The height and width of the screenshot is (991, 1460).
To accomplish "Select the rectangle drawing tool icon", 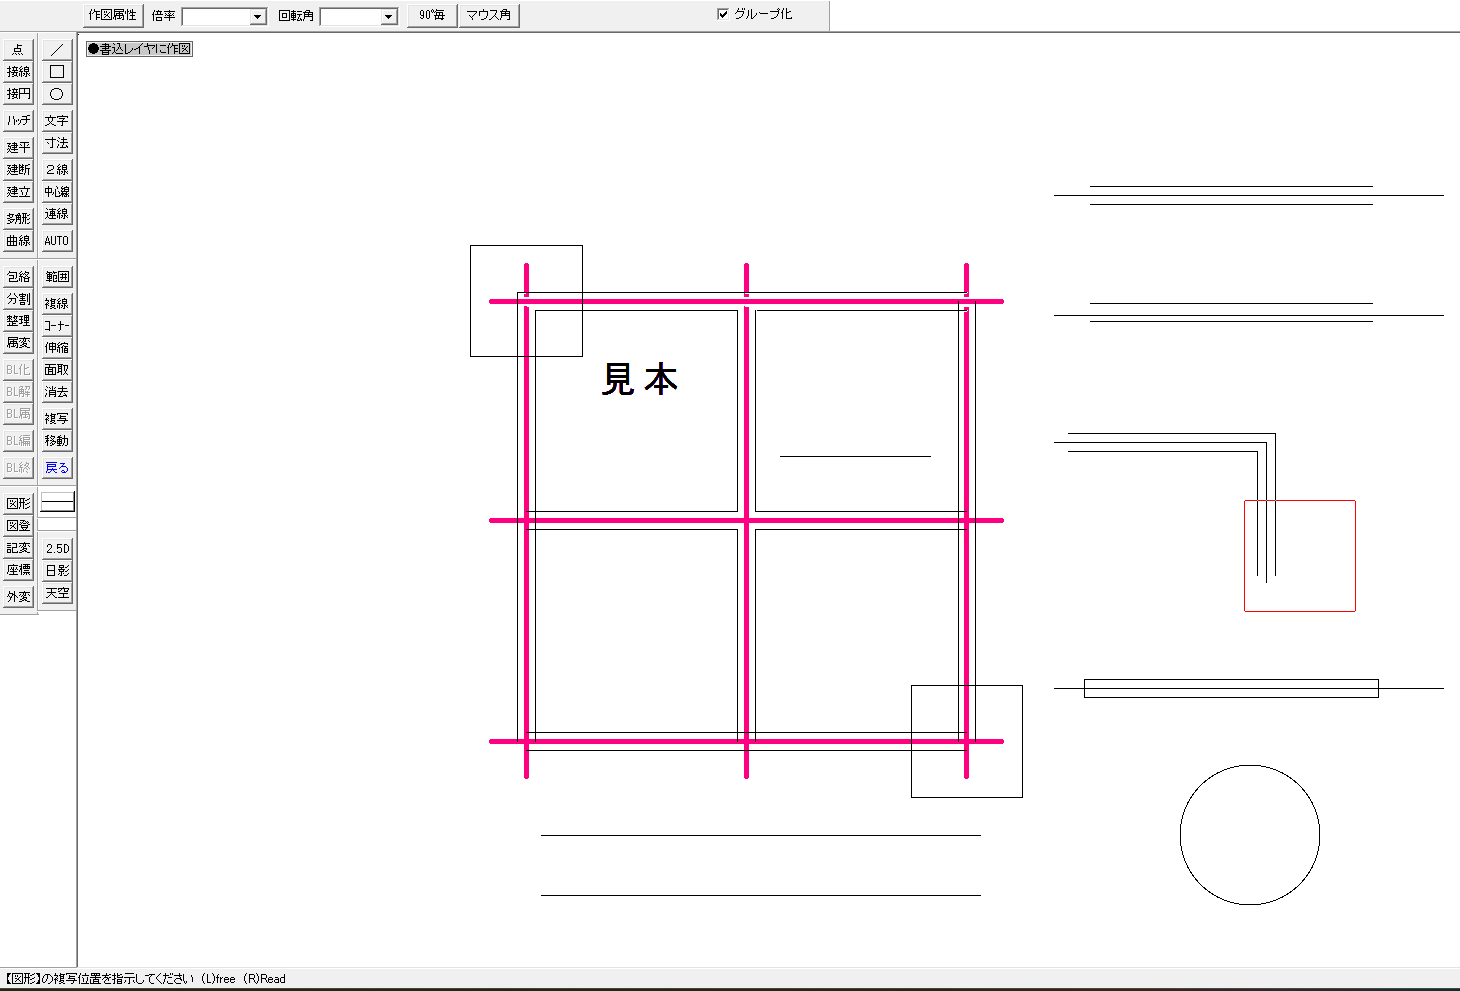I will click(57, 71).
